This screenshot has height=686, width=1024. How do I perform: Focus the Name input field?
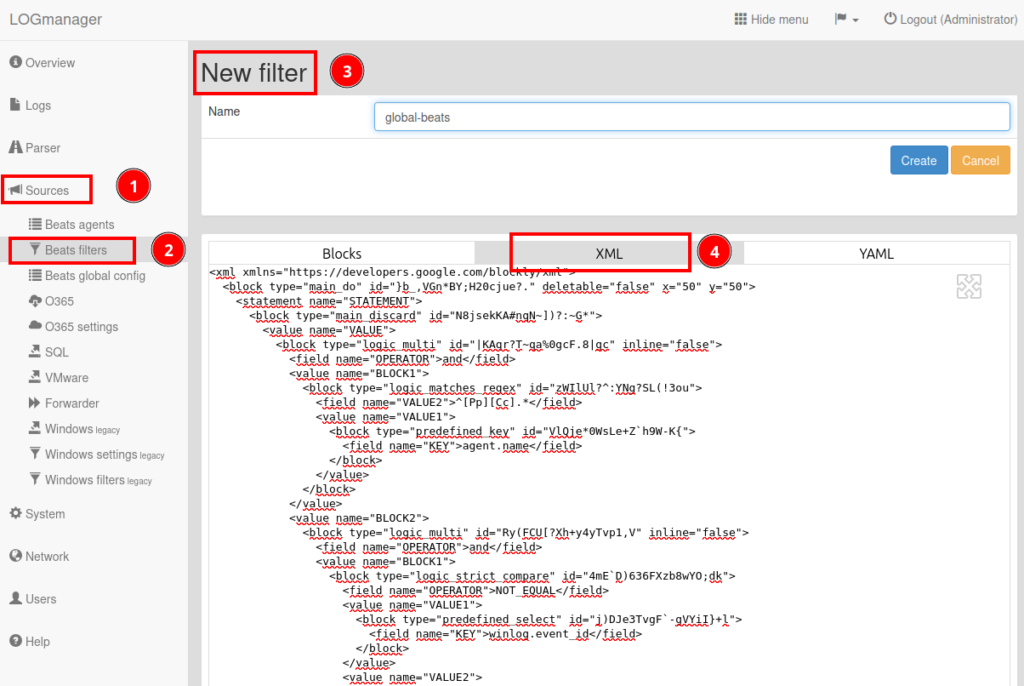click(692, 117)
